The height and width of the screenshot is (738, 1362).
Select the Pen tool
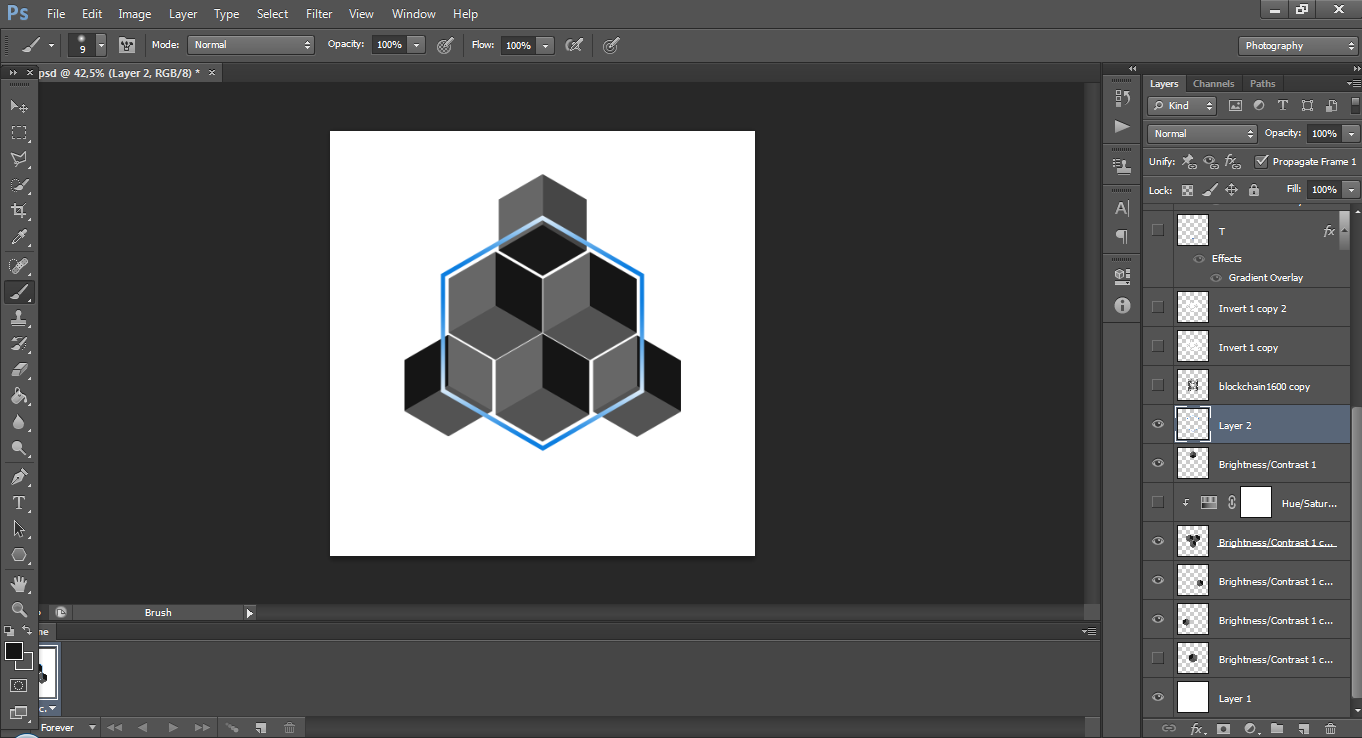point(18,477)
